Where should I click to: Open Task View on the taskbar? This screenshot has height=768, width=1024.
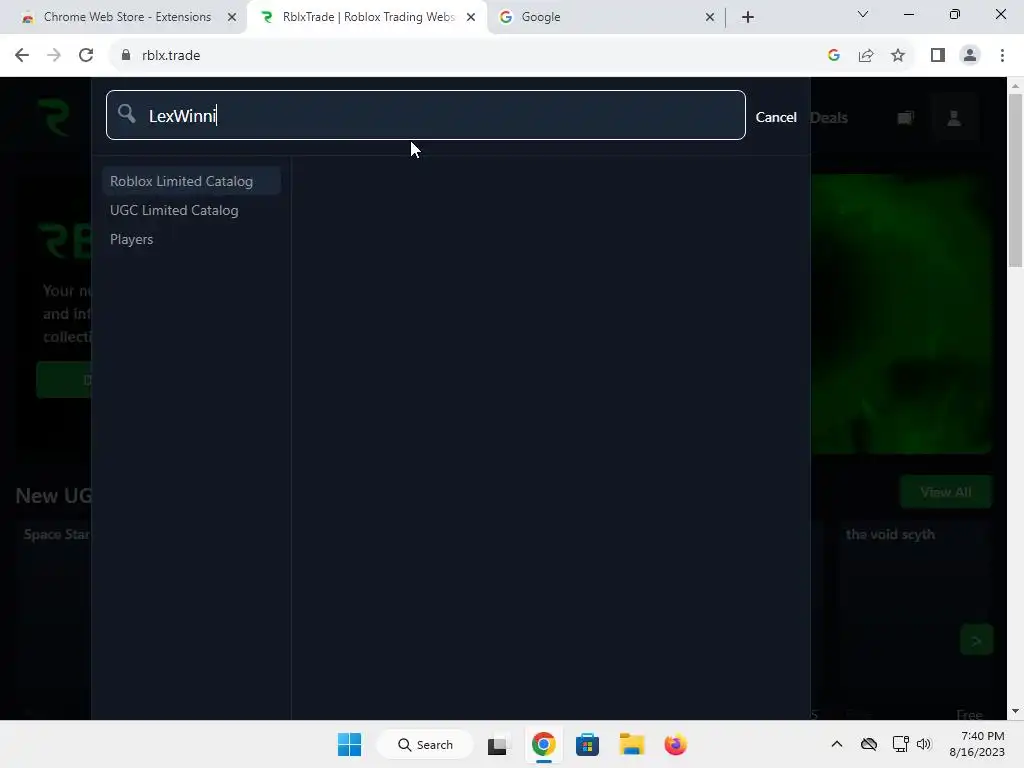click(x=498, y=744)
